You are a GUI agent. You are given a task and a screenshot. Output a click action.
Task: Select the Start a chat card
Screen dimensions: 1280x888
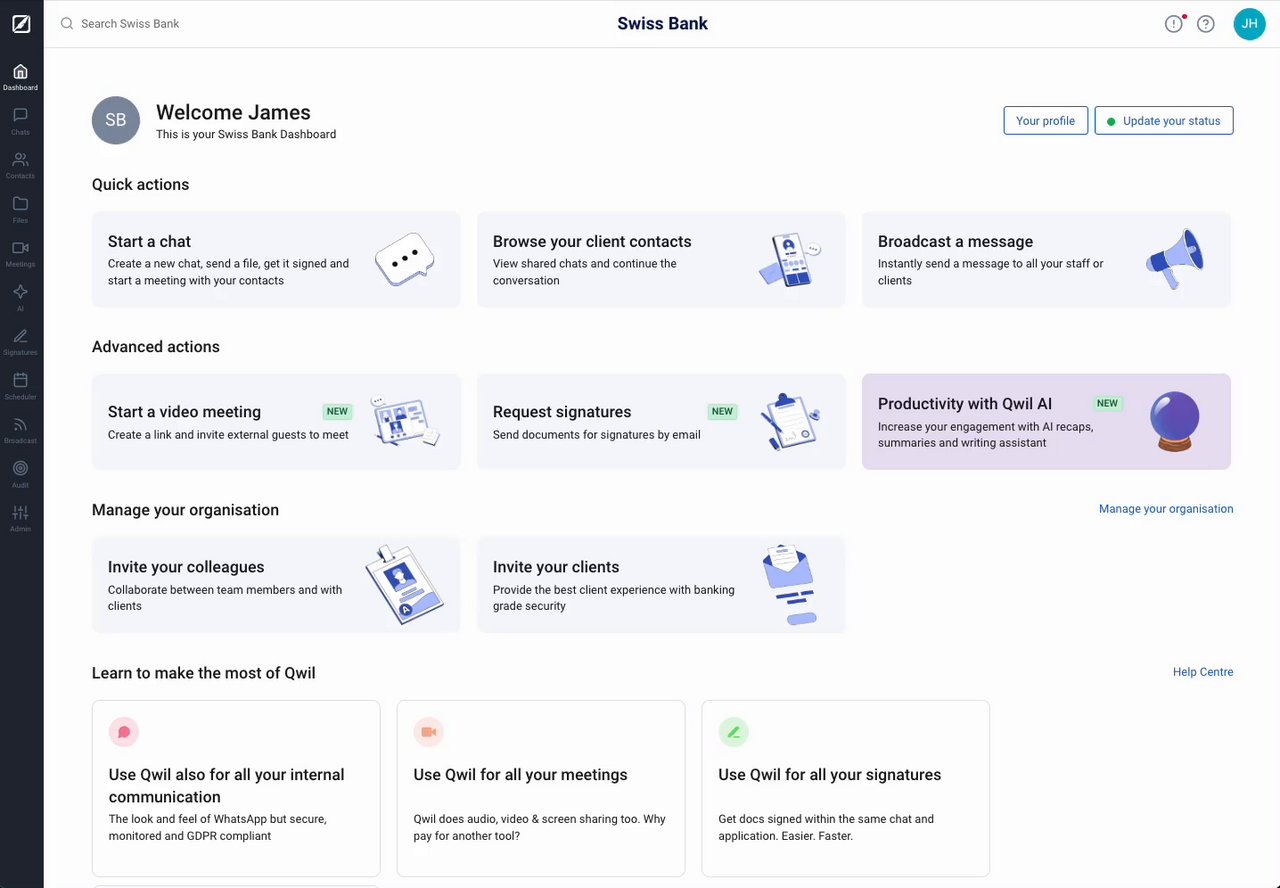tap(276, 260)
